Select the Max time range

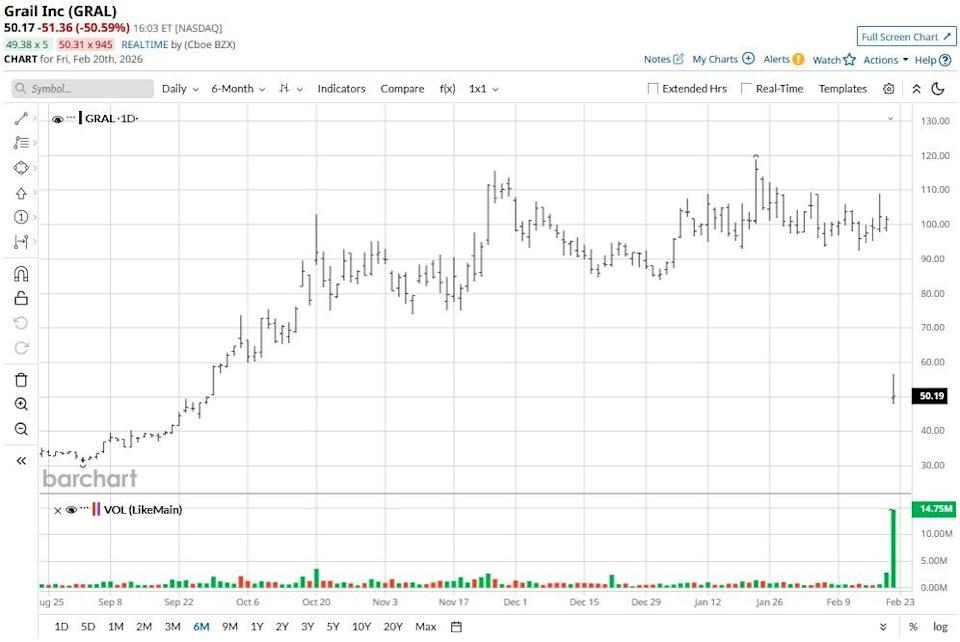[x=426, y=626]
